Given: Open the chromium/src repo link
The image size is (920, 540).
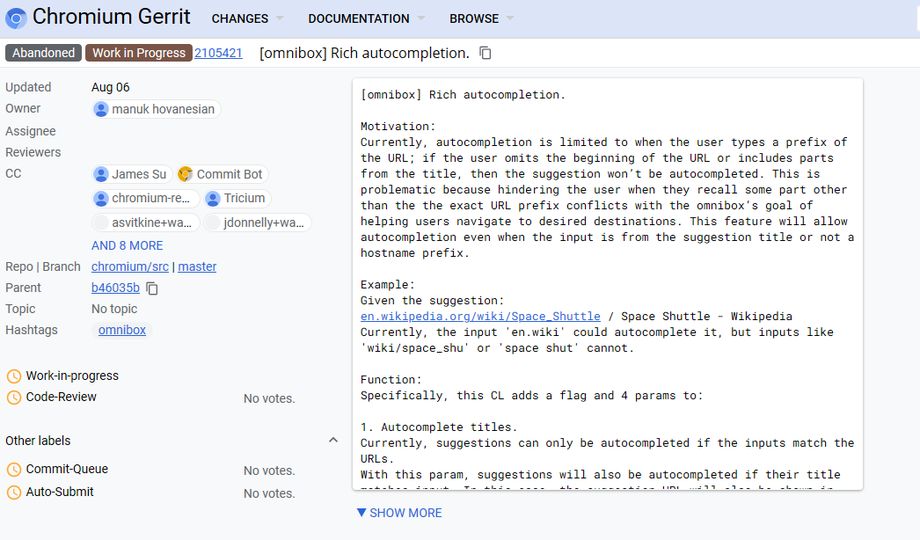Looking at the screenshot, I should tap(130, 267).
